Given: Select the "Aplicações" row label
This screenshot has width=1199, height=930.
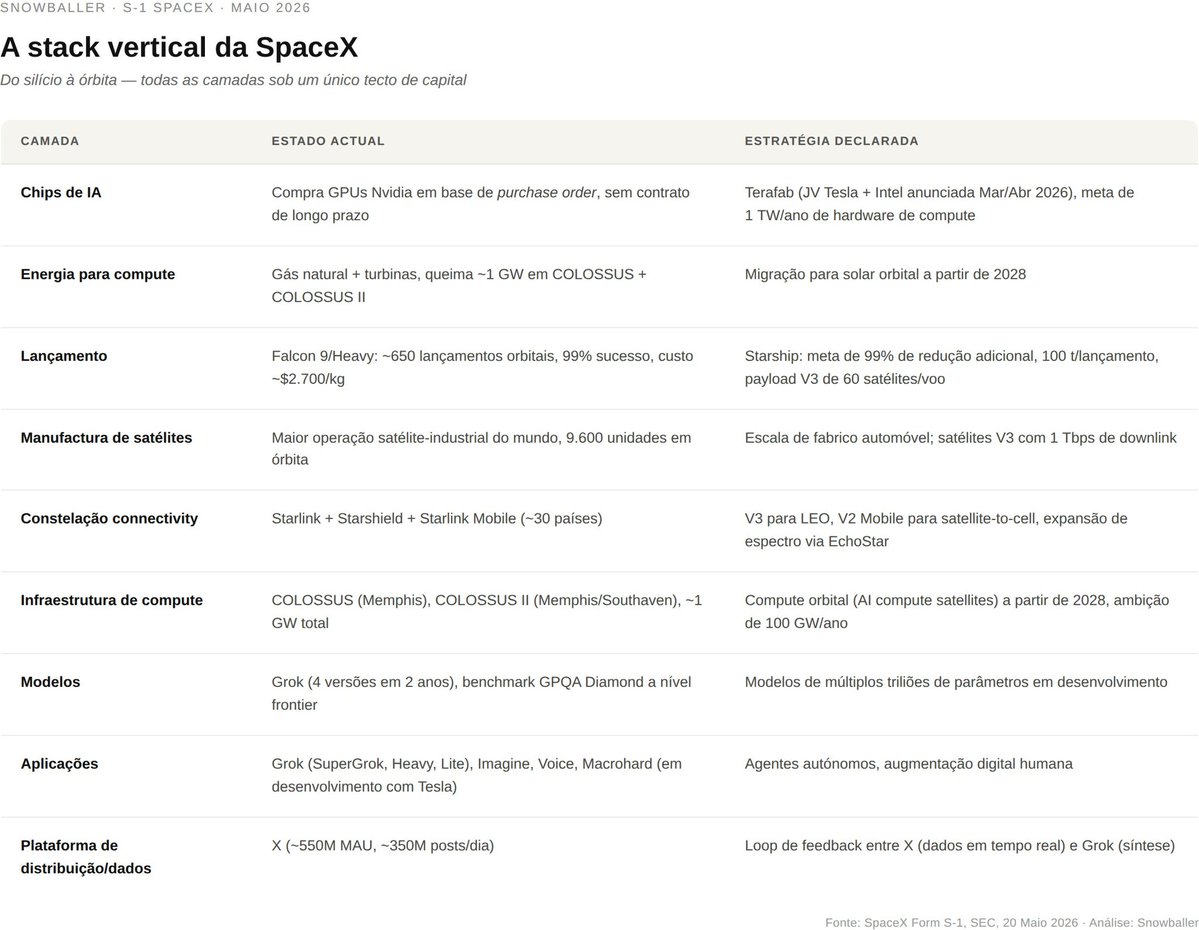Looking at the screenshot, I should coord(60,764).
